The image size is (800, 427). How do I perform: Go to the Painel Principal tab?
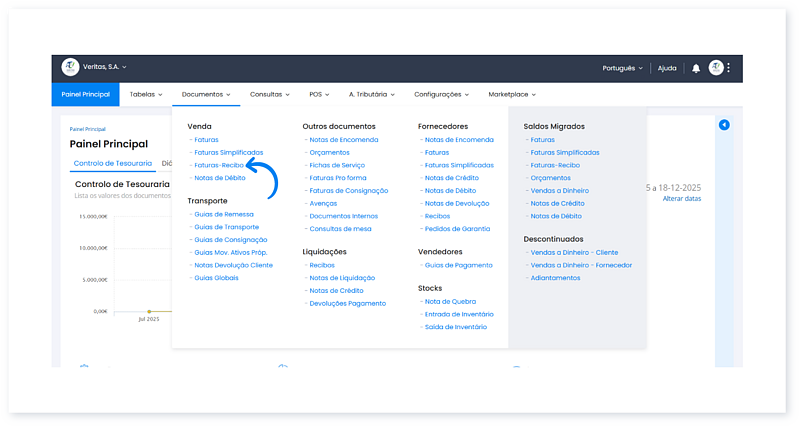pyautogui.click(x=85, y=94)
